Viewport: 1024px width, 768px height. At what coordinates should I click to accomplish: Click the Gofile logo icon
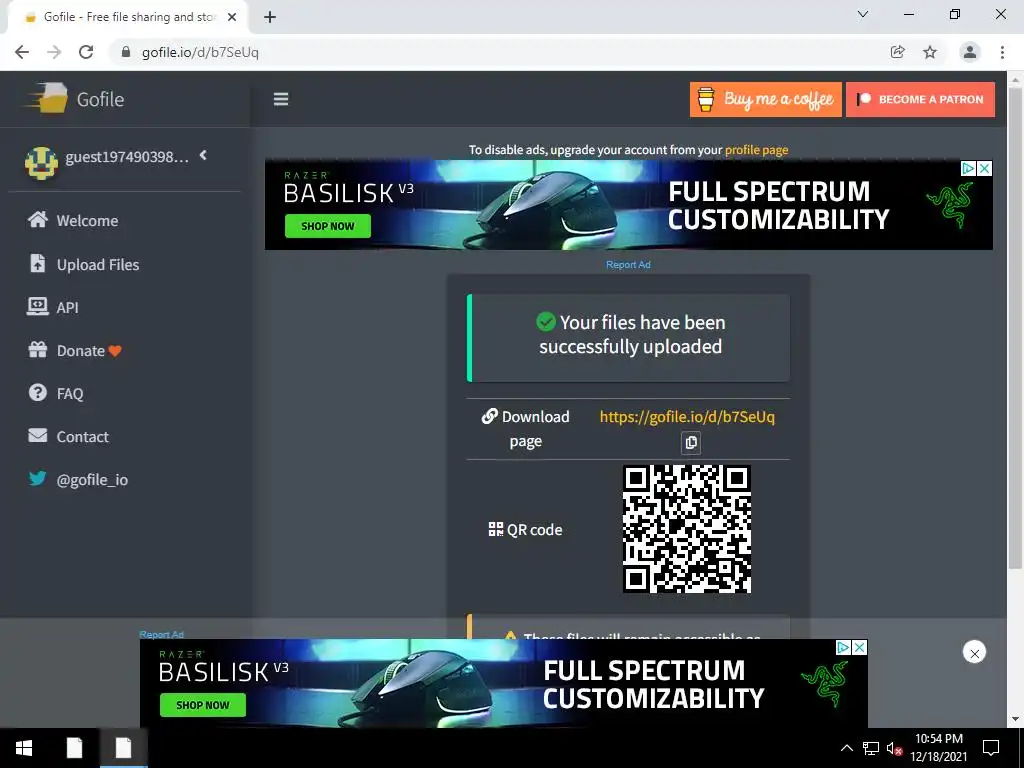click(x=47, y=98)
